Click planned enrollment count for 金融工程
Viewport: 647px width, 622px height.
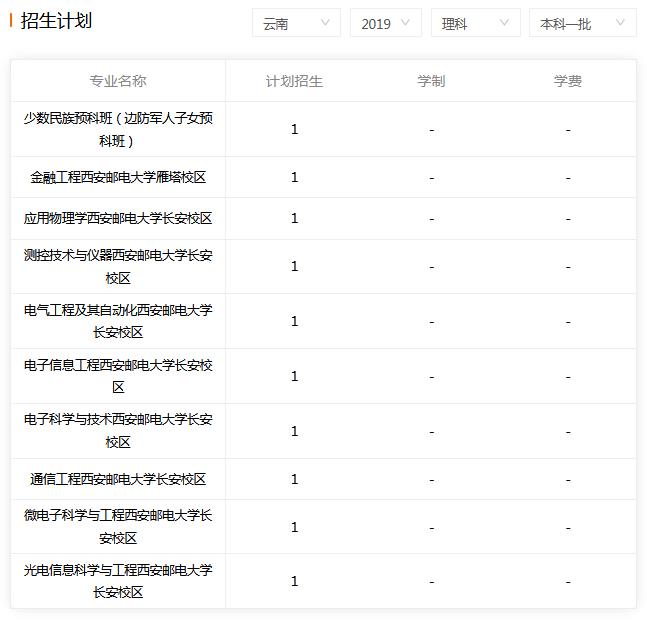pyautogui.click(x=294, y=177)
